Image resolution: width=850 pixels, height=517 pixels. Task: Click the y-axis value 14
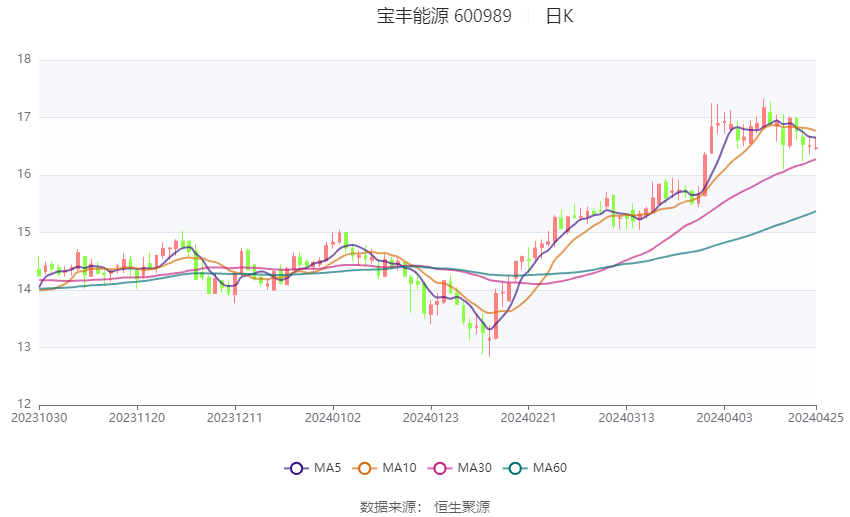click(24, 289)
